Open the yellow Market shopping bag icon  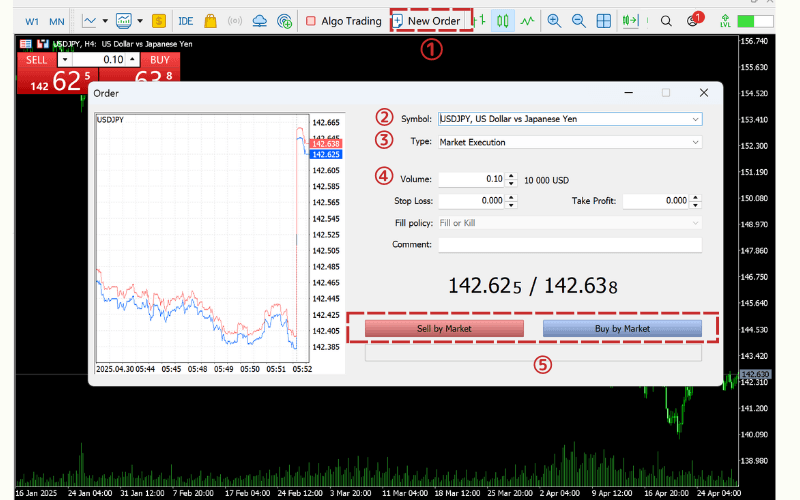[210, 20]
